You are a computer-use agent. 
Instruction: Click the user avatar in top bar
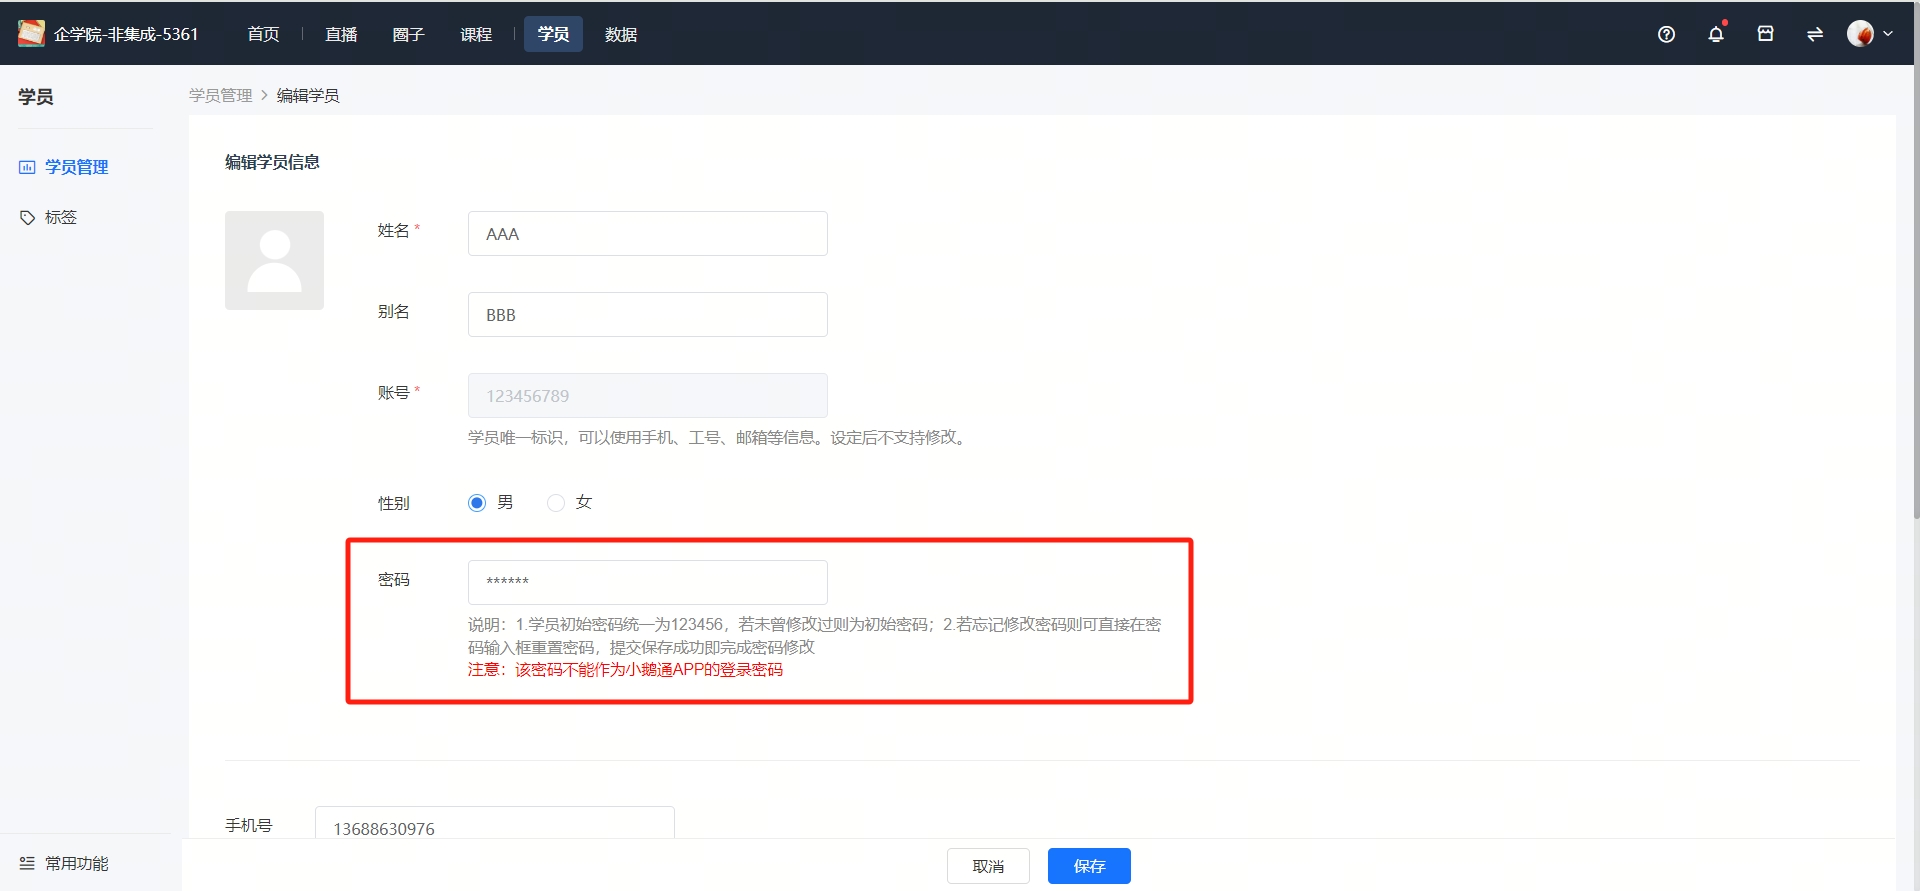[x=1860, y=34]
